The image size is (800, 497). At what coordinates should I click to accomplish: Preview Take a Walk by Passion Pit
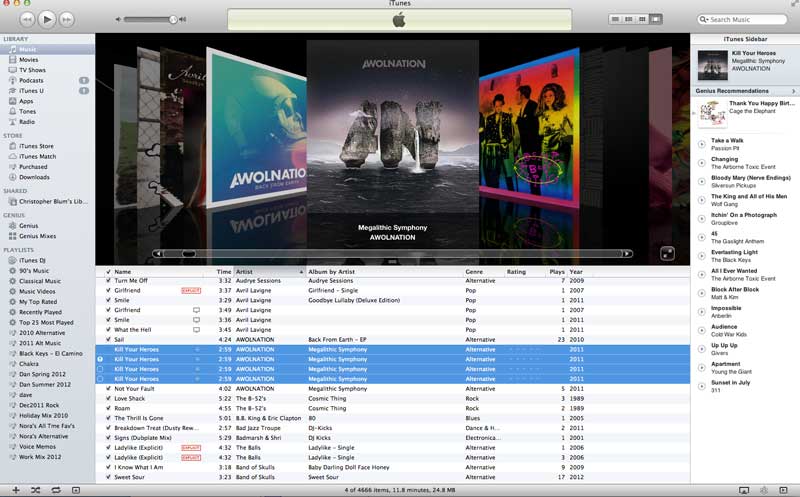coord(702,144)
